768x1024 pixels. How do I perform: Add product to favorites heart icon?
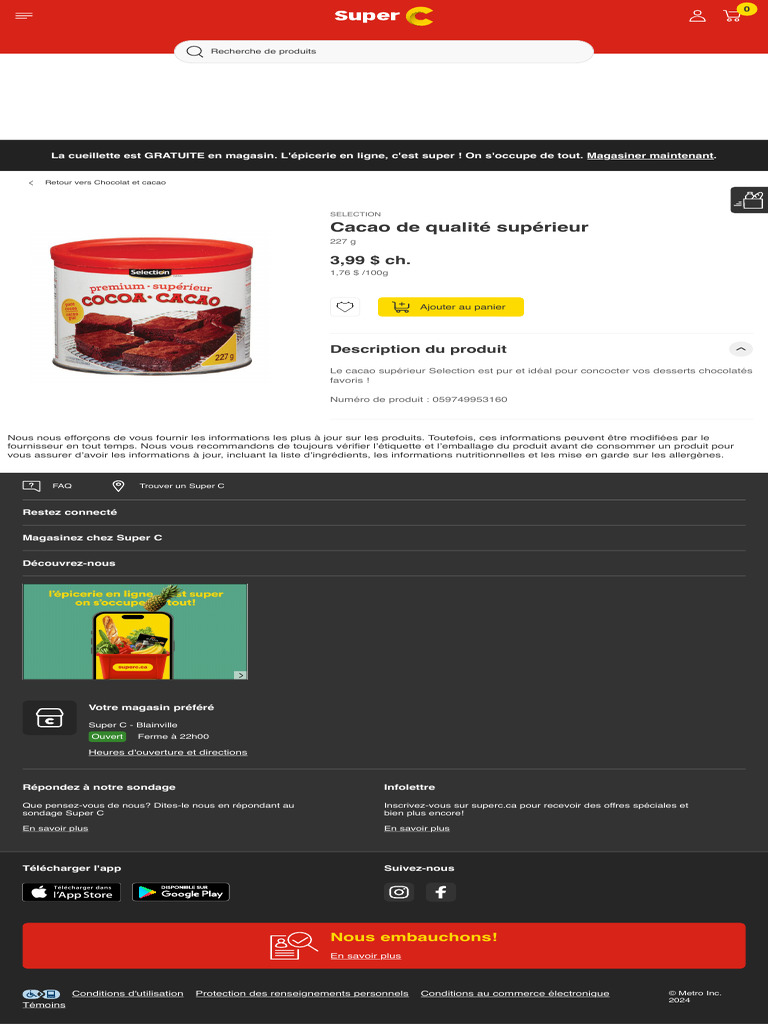[x=345, y=307]
